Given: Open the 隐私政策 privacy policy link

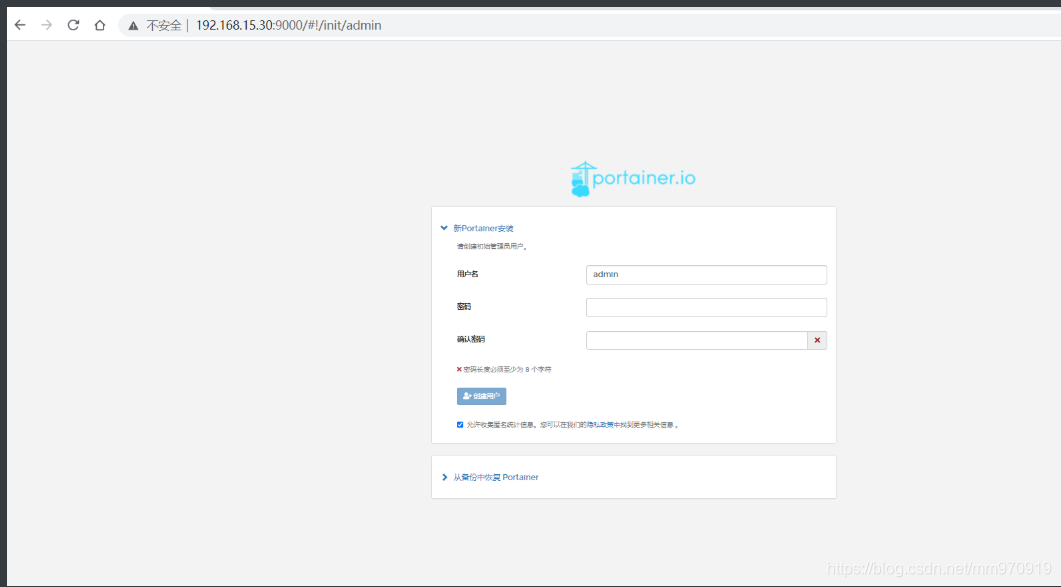Looking at the screenshot, I should pyautogui.click(x=600, y=425).
